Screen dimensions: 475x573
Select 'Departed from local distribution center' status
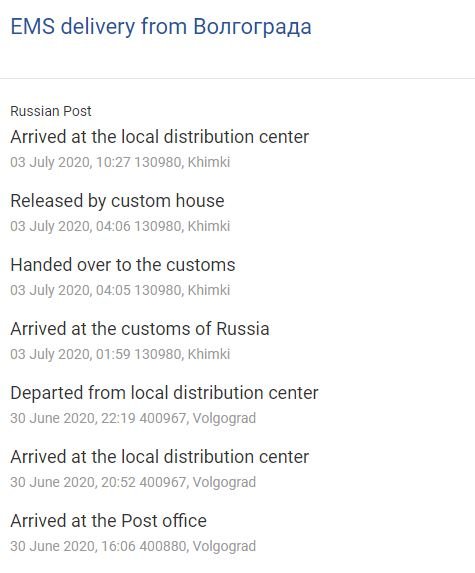pos(164,393)
